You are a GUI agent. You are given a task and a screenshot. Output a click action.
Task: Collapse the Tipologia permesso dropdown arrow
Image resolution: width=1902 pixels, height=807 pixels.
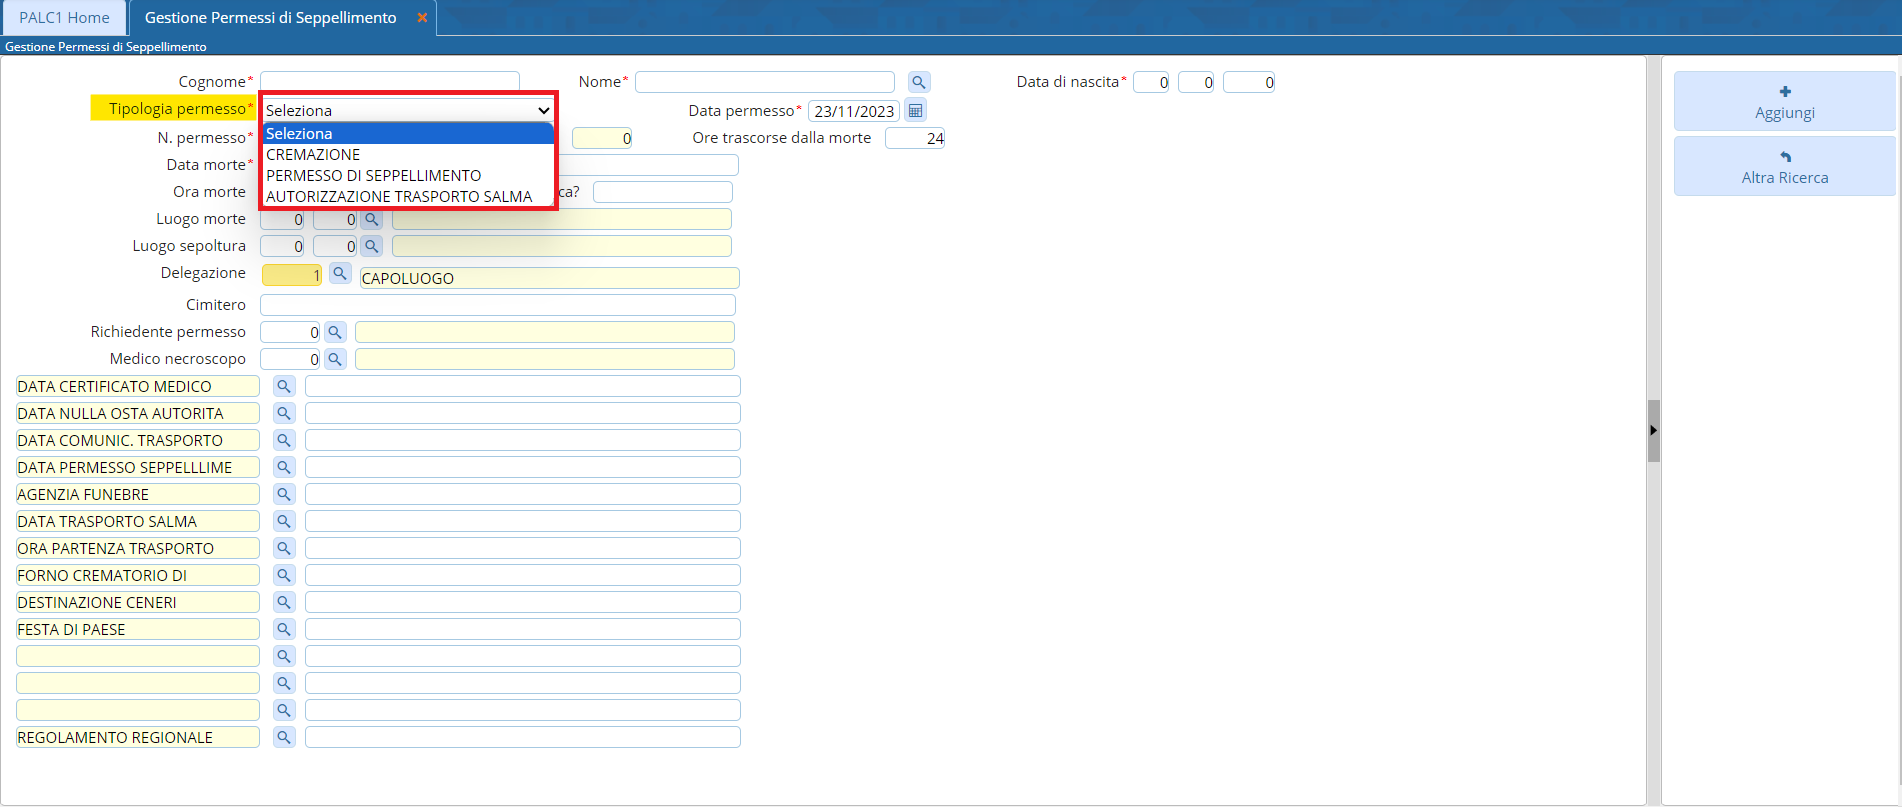(543, 110)
